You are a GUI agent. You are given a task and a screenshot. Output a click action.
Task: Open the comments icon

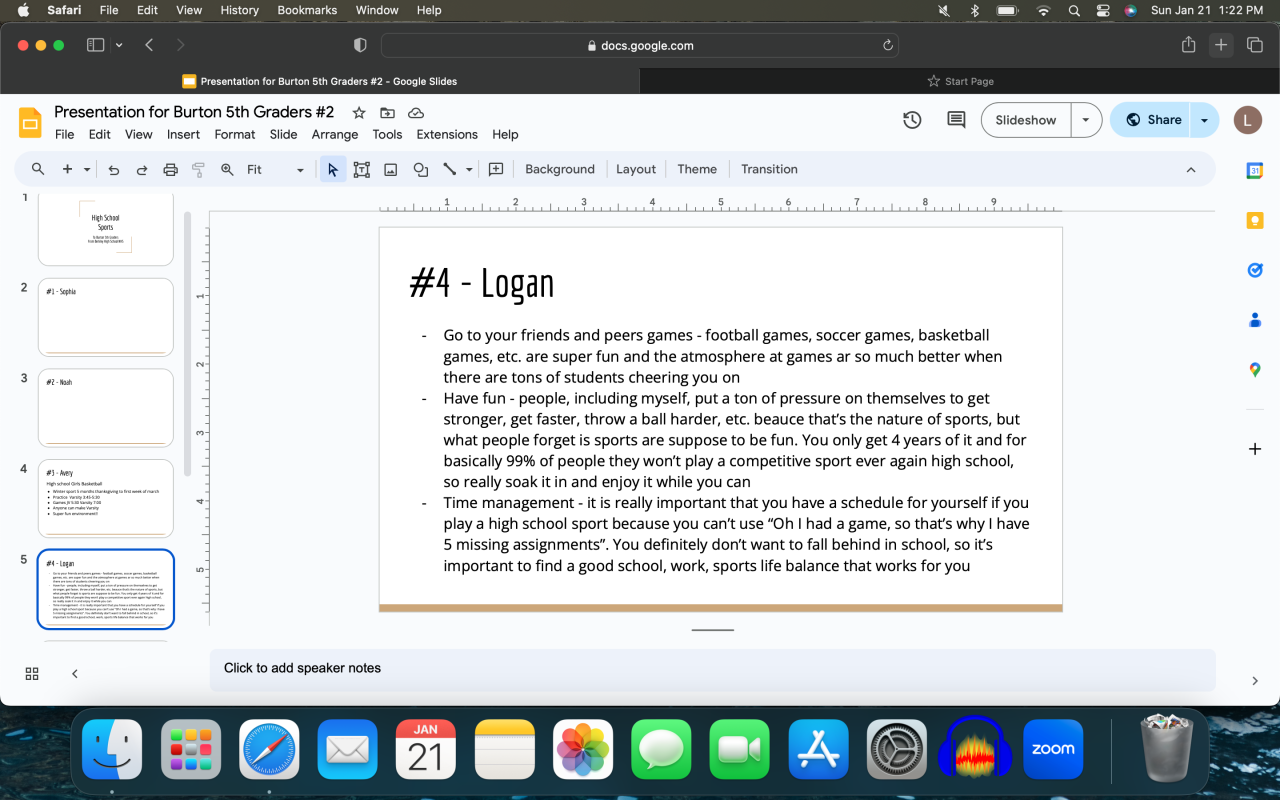[x=956, y=120]
